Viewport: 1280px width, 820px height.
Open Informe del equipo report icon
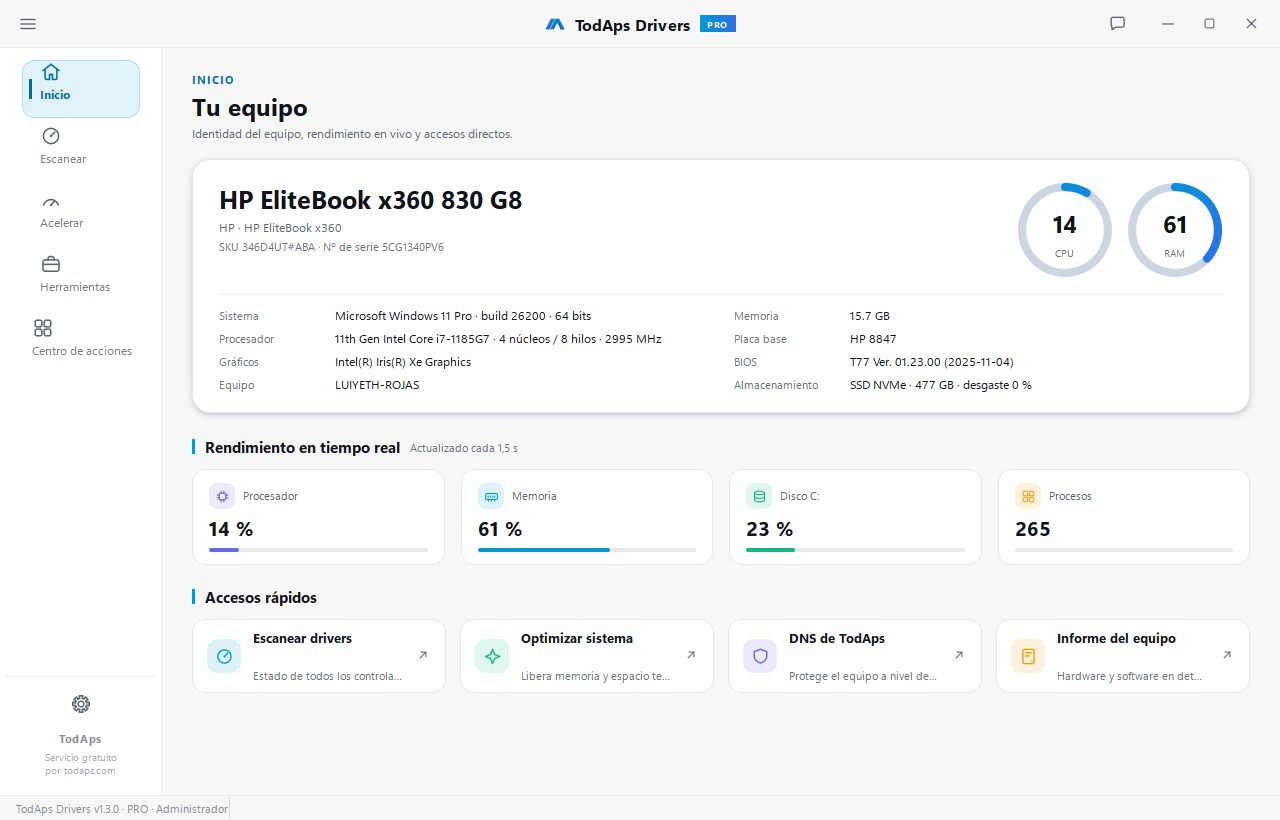1028,656
